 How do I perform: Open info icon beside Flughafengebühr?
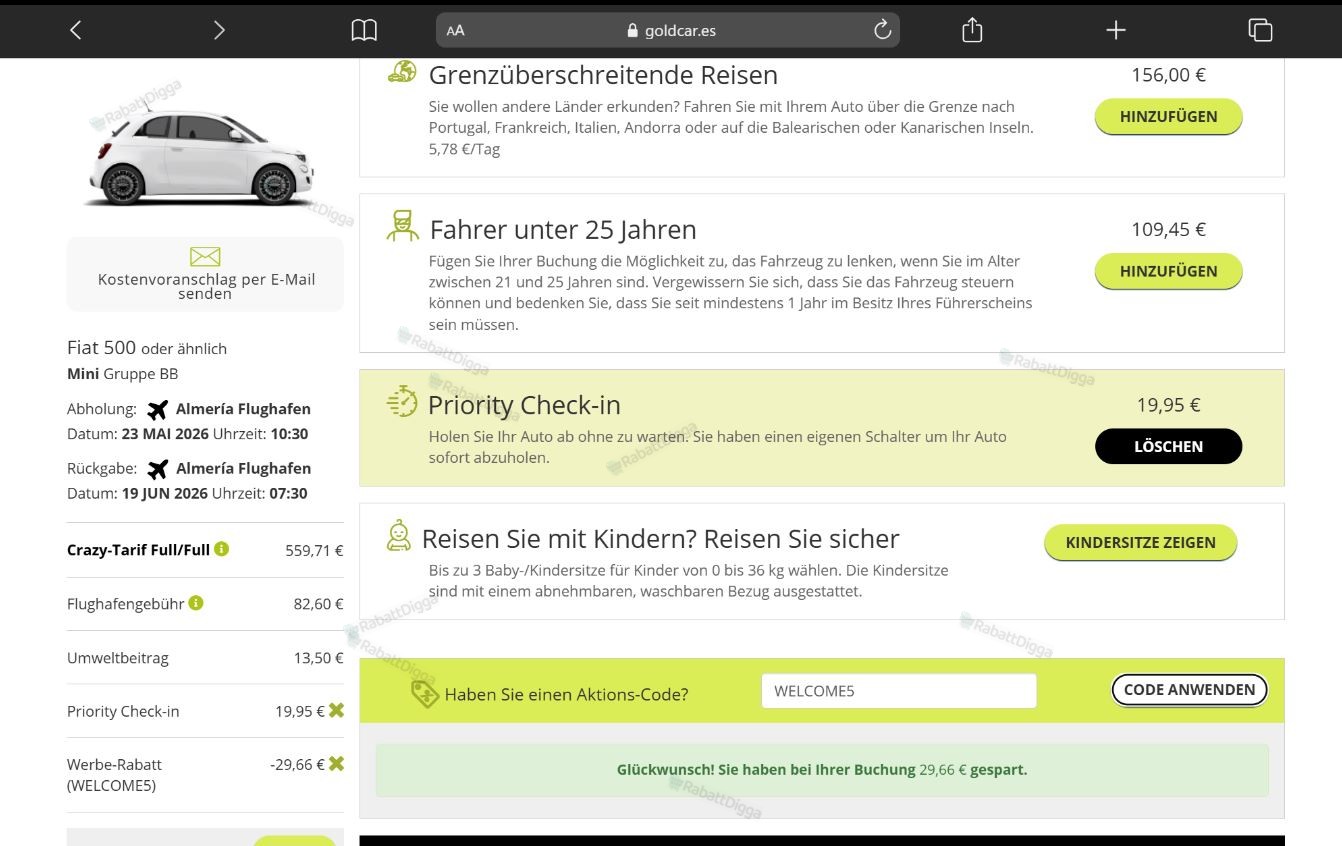[x=196, y=603]
